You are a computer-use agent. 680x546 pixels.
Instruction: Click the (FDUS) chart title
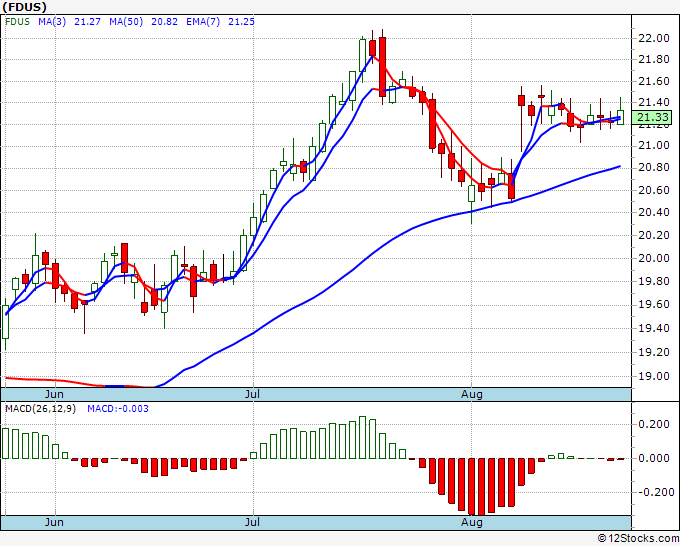[x=24, y=7]
